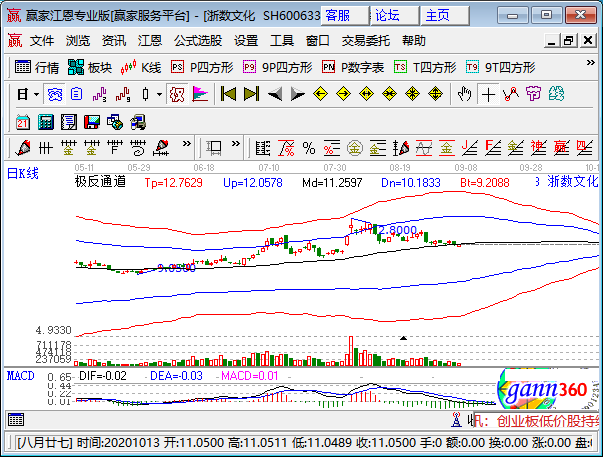Select the hand pan tool

tap(464, 94)
